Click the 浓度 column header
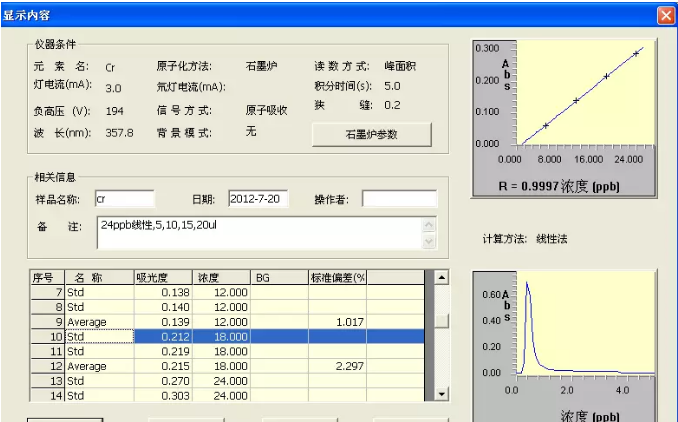Viewport: 678px width, 422px height. (222, 277)
